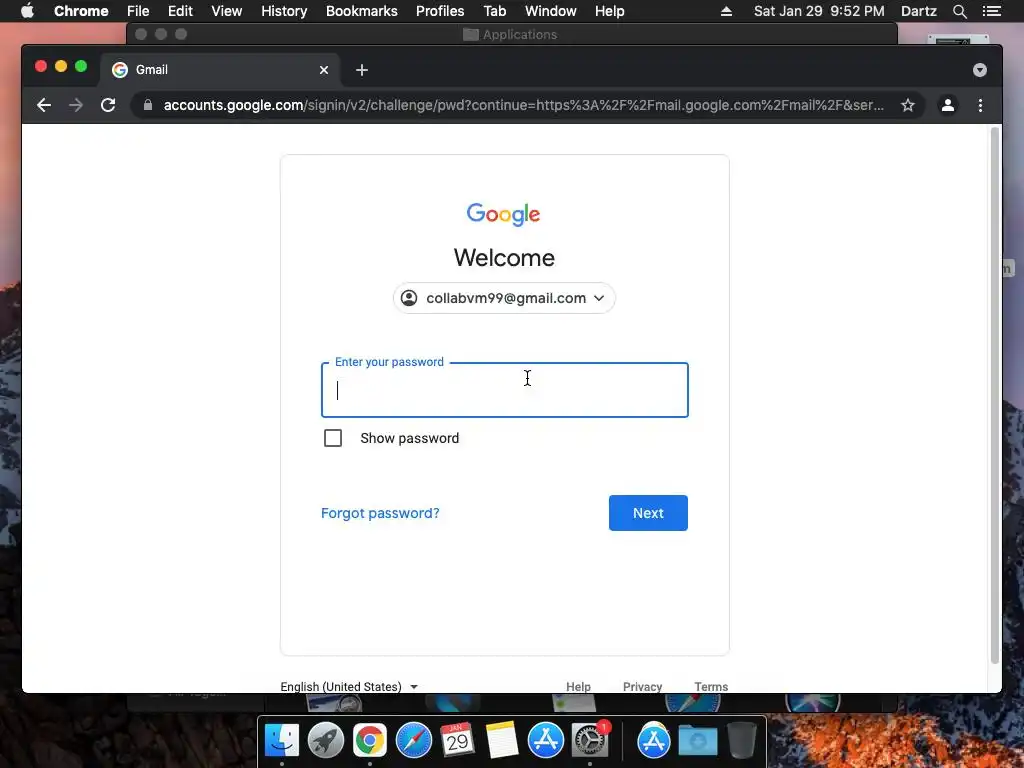Open Spotlight search magnifier icon

[959, 11]
